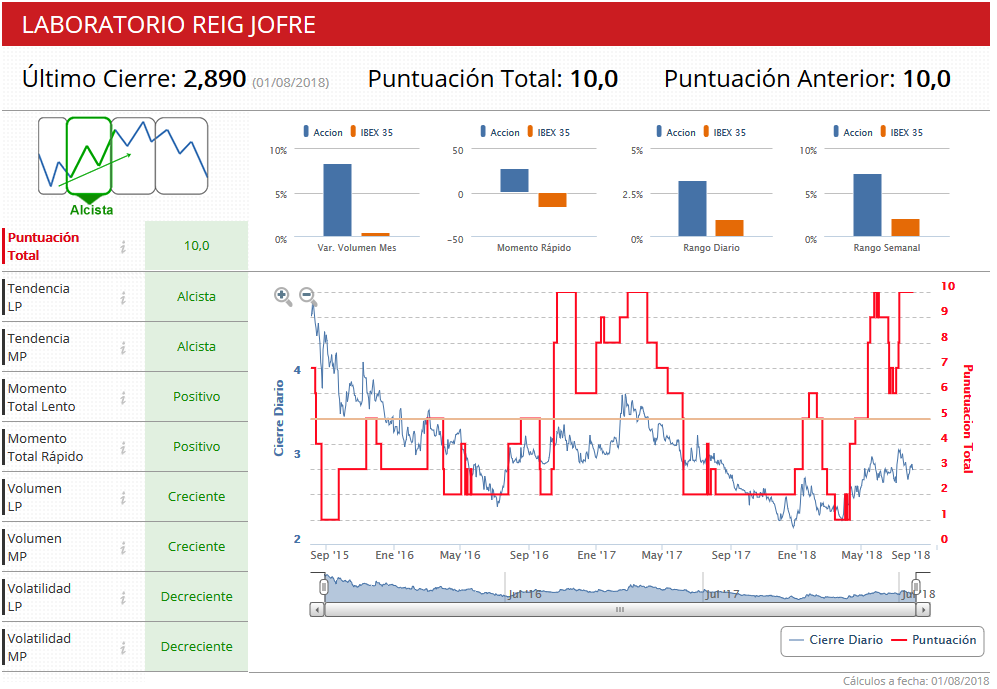Click the Rango Diario chart title
997x689 pixels.
[x=712, y=248]
